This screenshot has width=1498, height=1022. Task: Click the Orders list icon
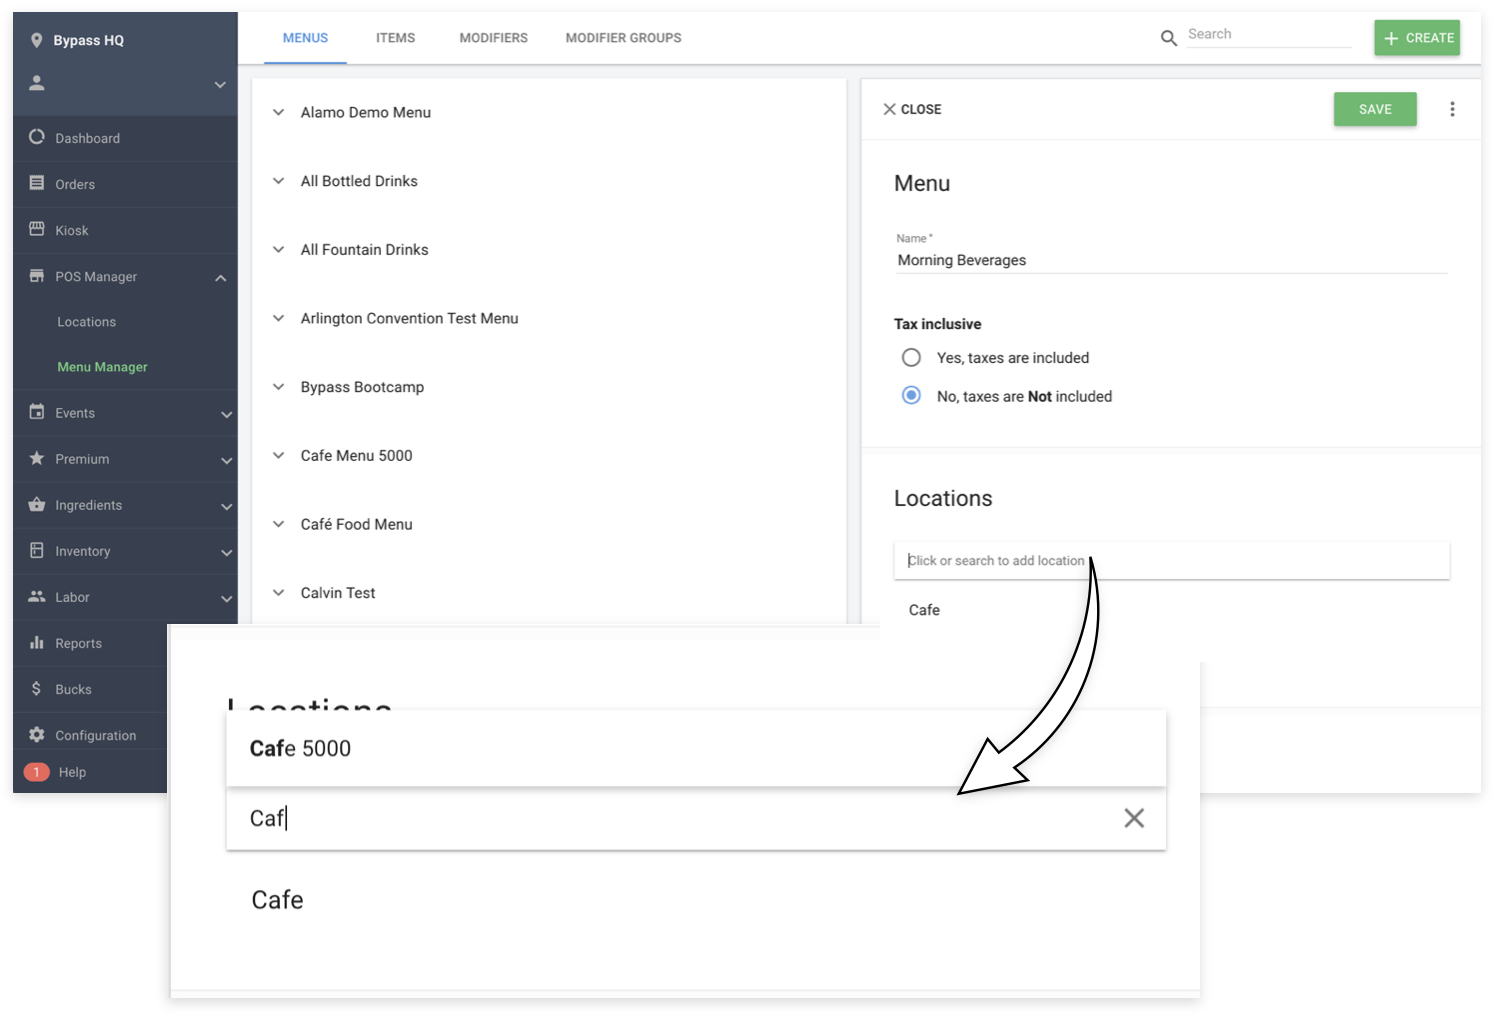click(37, 183)
